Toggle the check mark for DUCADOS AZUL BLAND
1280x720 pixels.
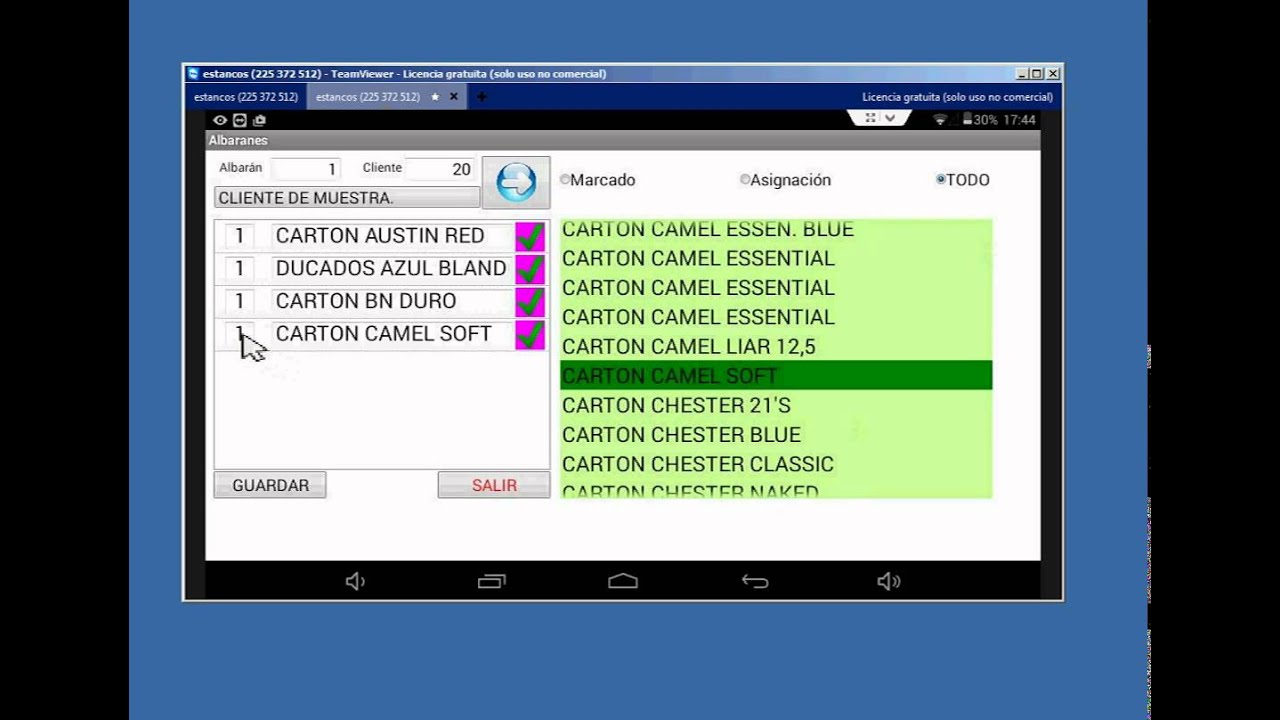point(530,269)
